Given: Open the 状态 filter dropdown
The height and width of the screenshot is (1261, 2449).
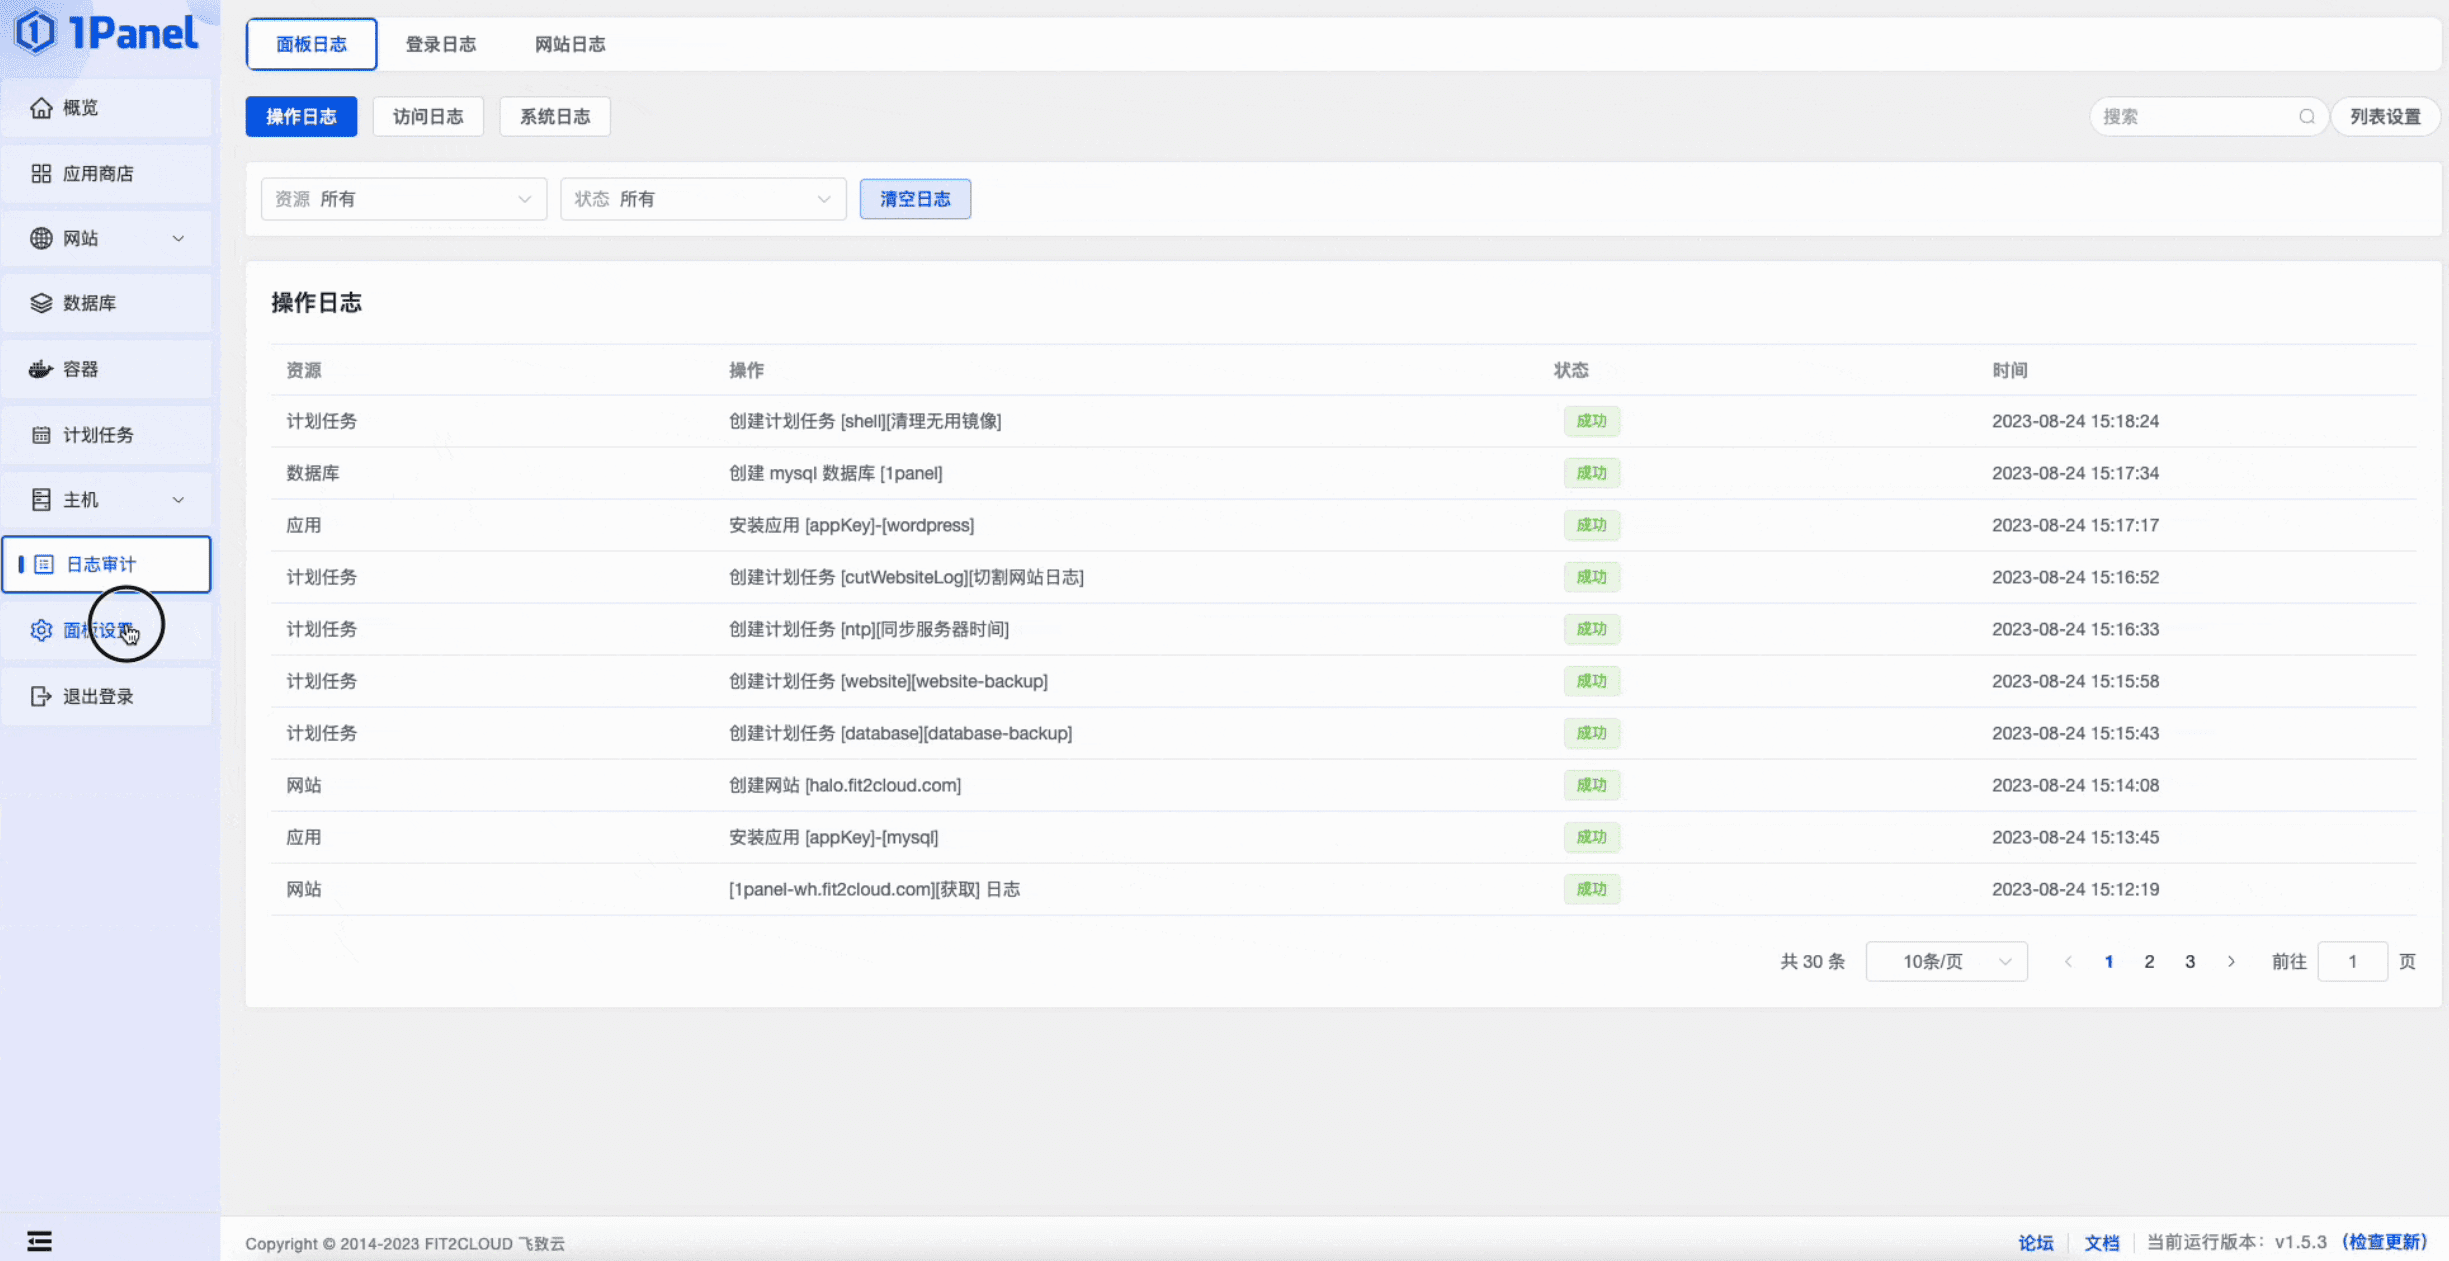Looking at the screenshot, I should click(703, 199).
